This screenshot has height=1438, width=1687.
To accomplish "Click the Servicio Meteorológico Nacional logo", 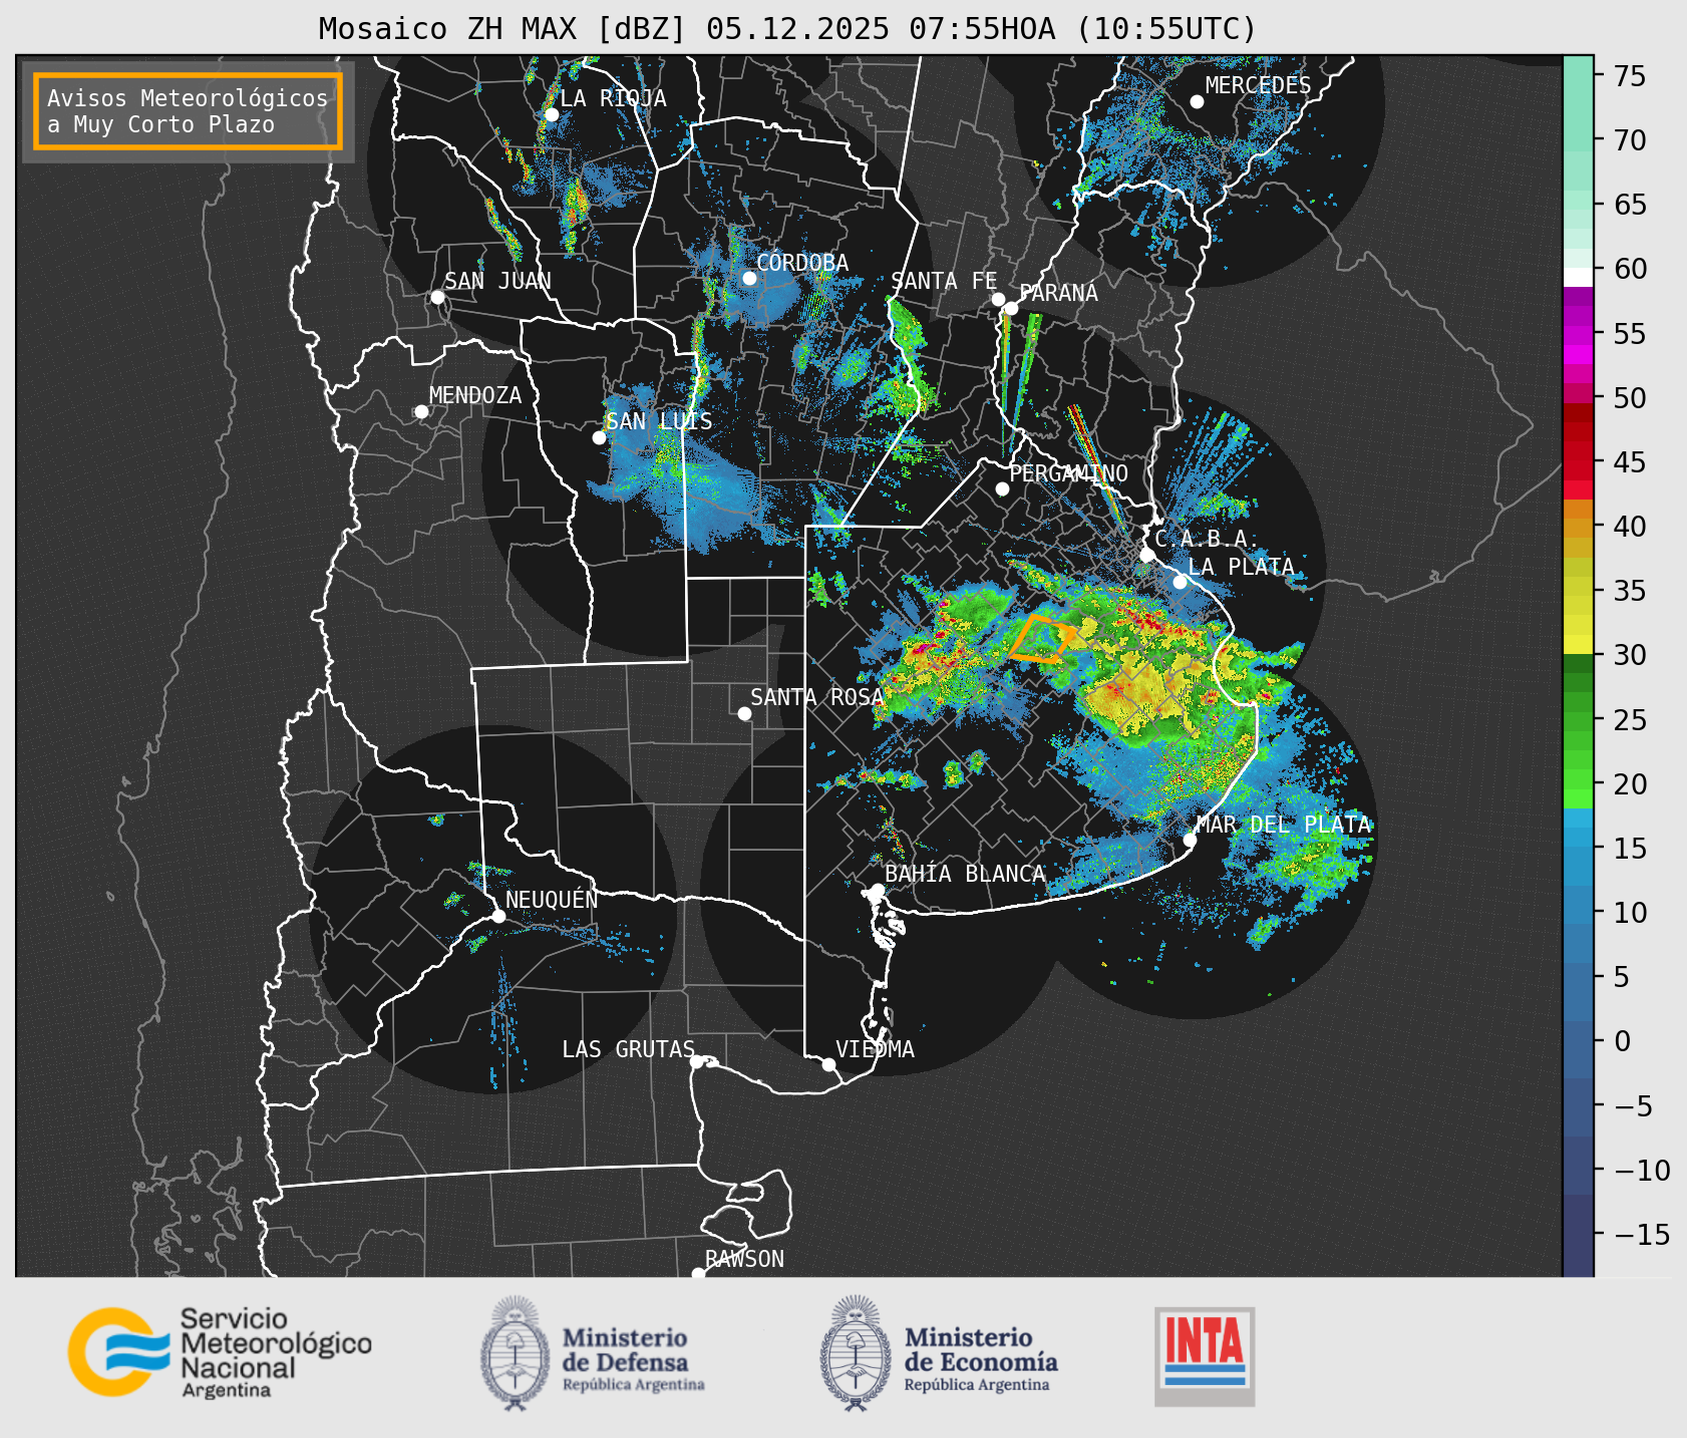I will click(219, 1352).
